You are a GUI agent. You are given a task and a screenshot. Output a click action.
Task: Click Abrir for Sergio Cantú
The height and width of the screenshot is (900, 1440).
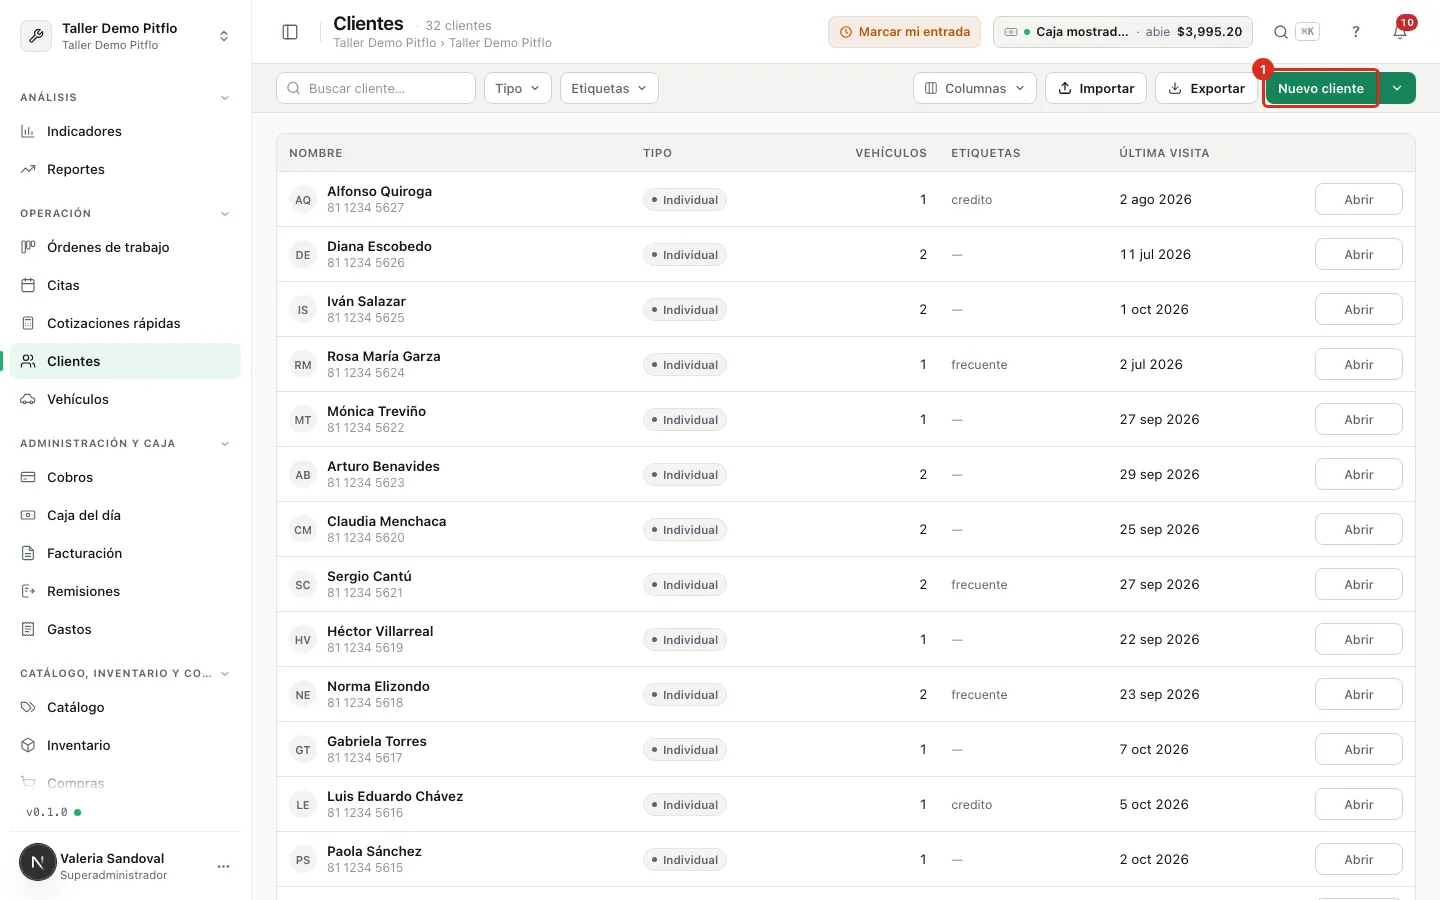[1358, 584]
